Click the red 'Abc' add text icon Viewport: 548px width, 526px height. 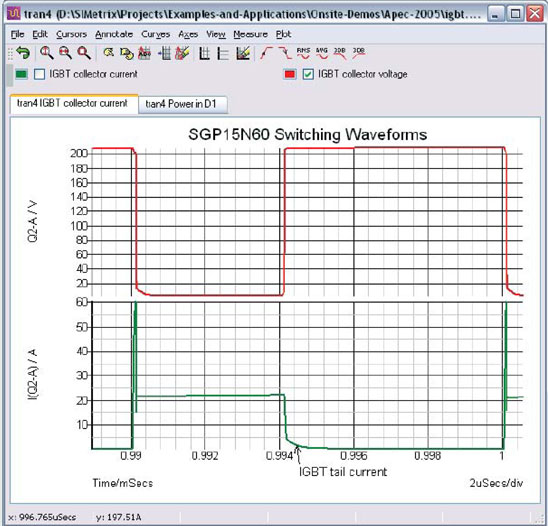click(144, 53)
